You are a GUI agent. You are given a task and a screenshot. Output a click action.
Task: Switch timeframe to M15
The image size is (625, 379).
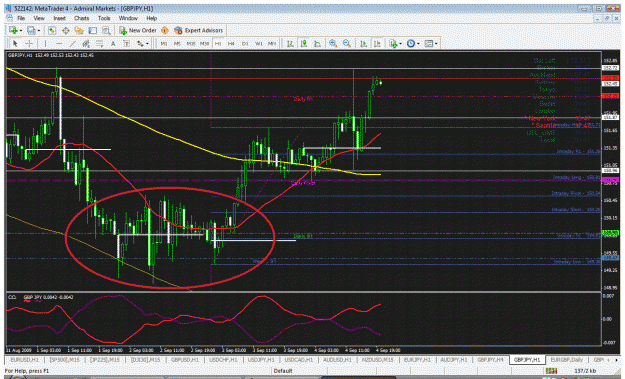coord(191,43)
